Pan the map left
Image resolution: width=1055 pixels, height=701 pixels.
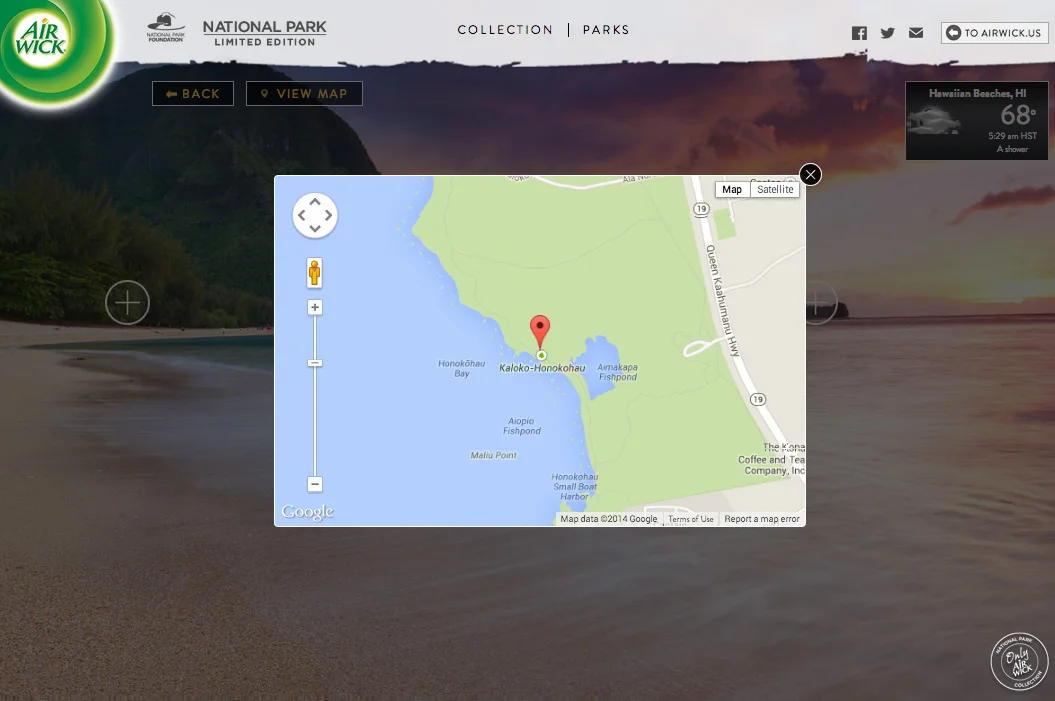coord(301,215)
